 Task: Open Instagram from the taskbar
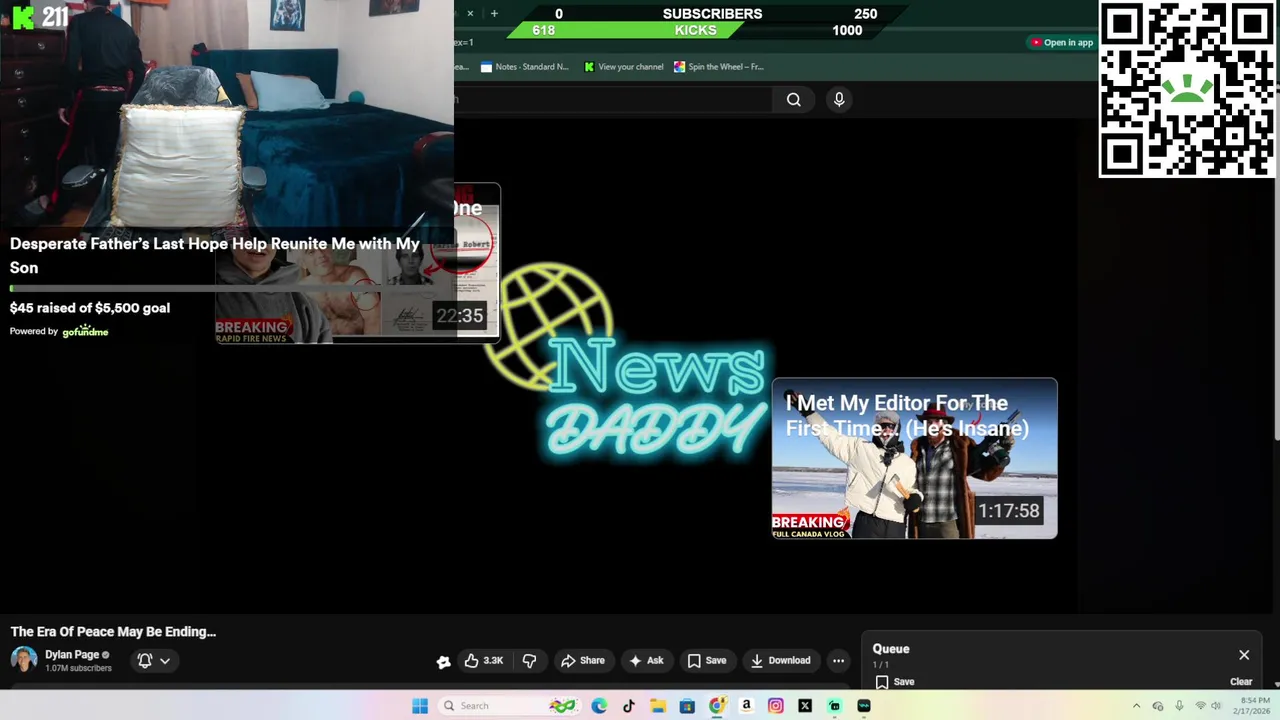click(776, 706)
